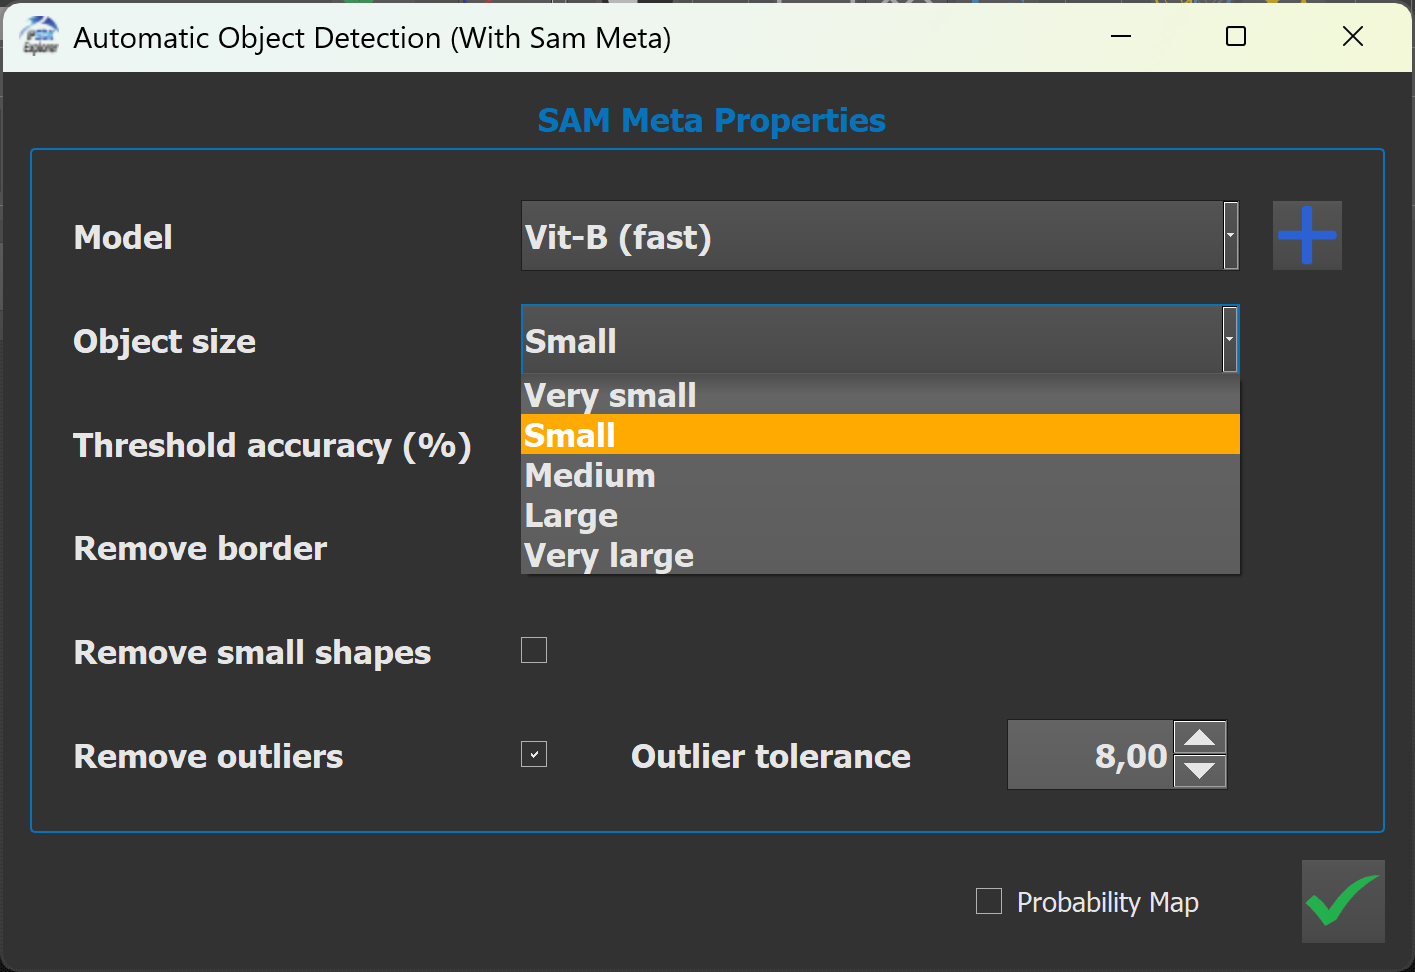Click the Object size dropdown arrow
The height and width of the screenshot is (972, 1415).
[x=1229, y=339]
